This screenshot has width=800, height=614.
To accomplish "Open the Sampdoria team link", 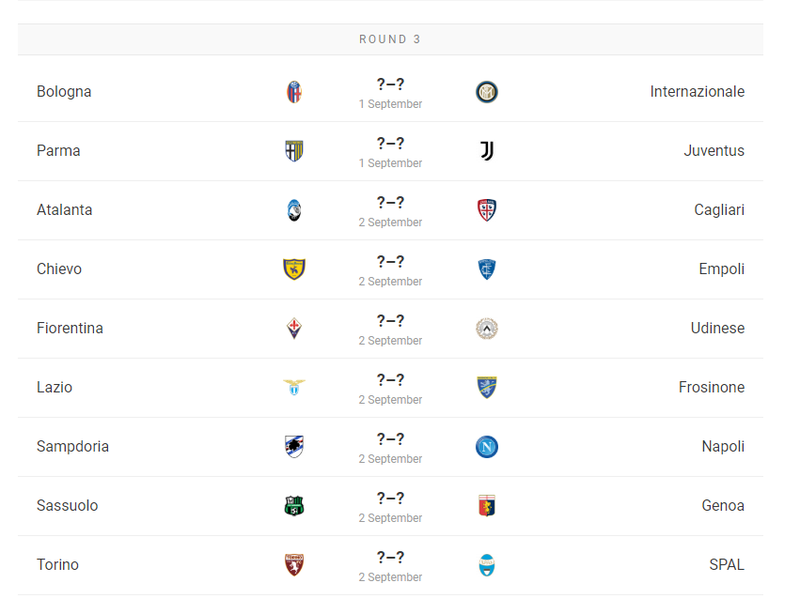I will pyautogui.click(x=72, y=447).
